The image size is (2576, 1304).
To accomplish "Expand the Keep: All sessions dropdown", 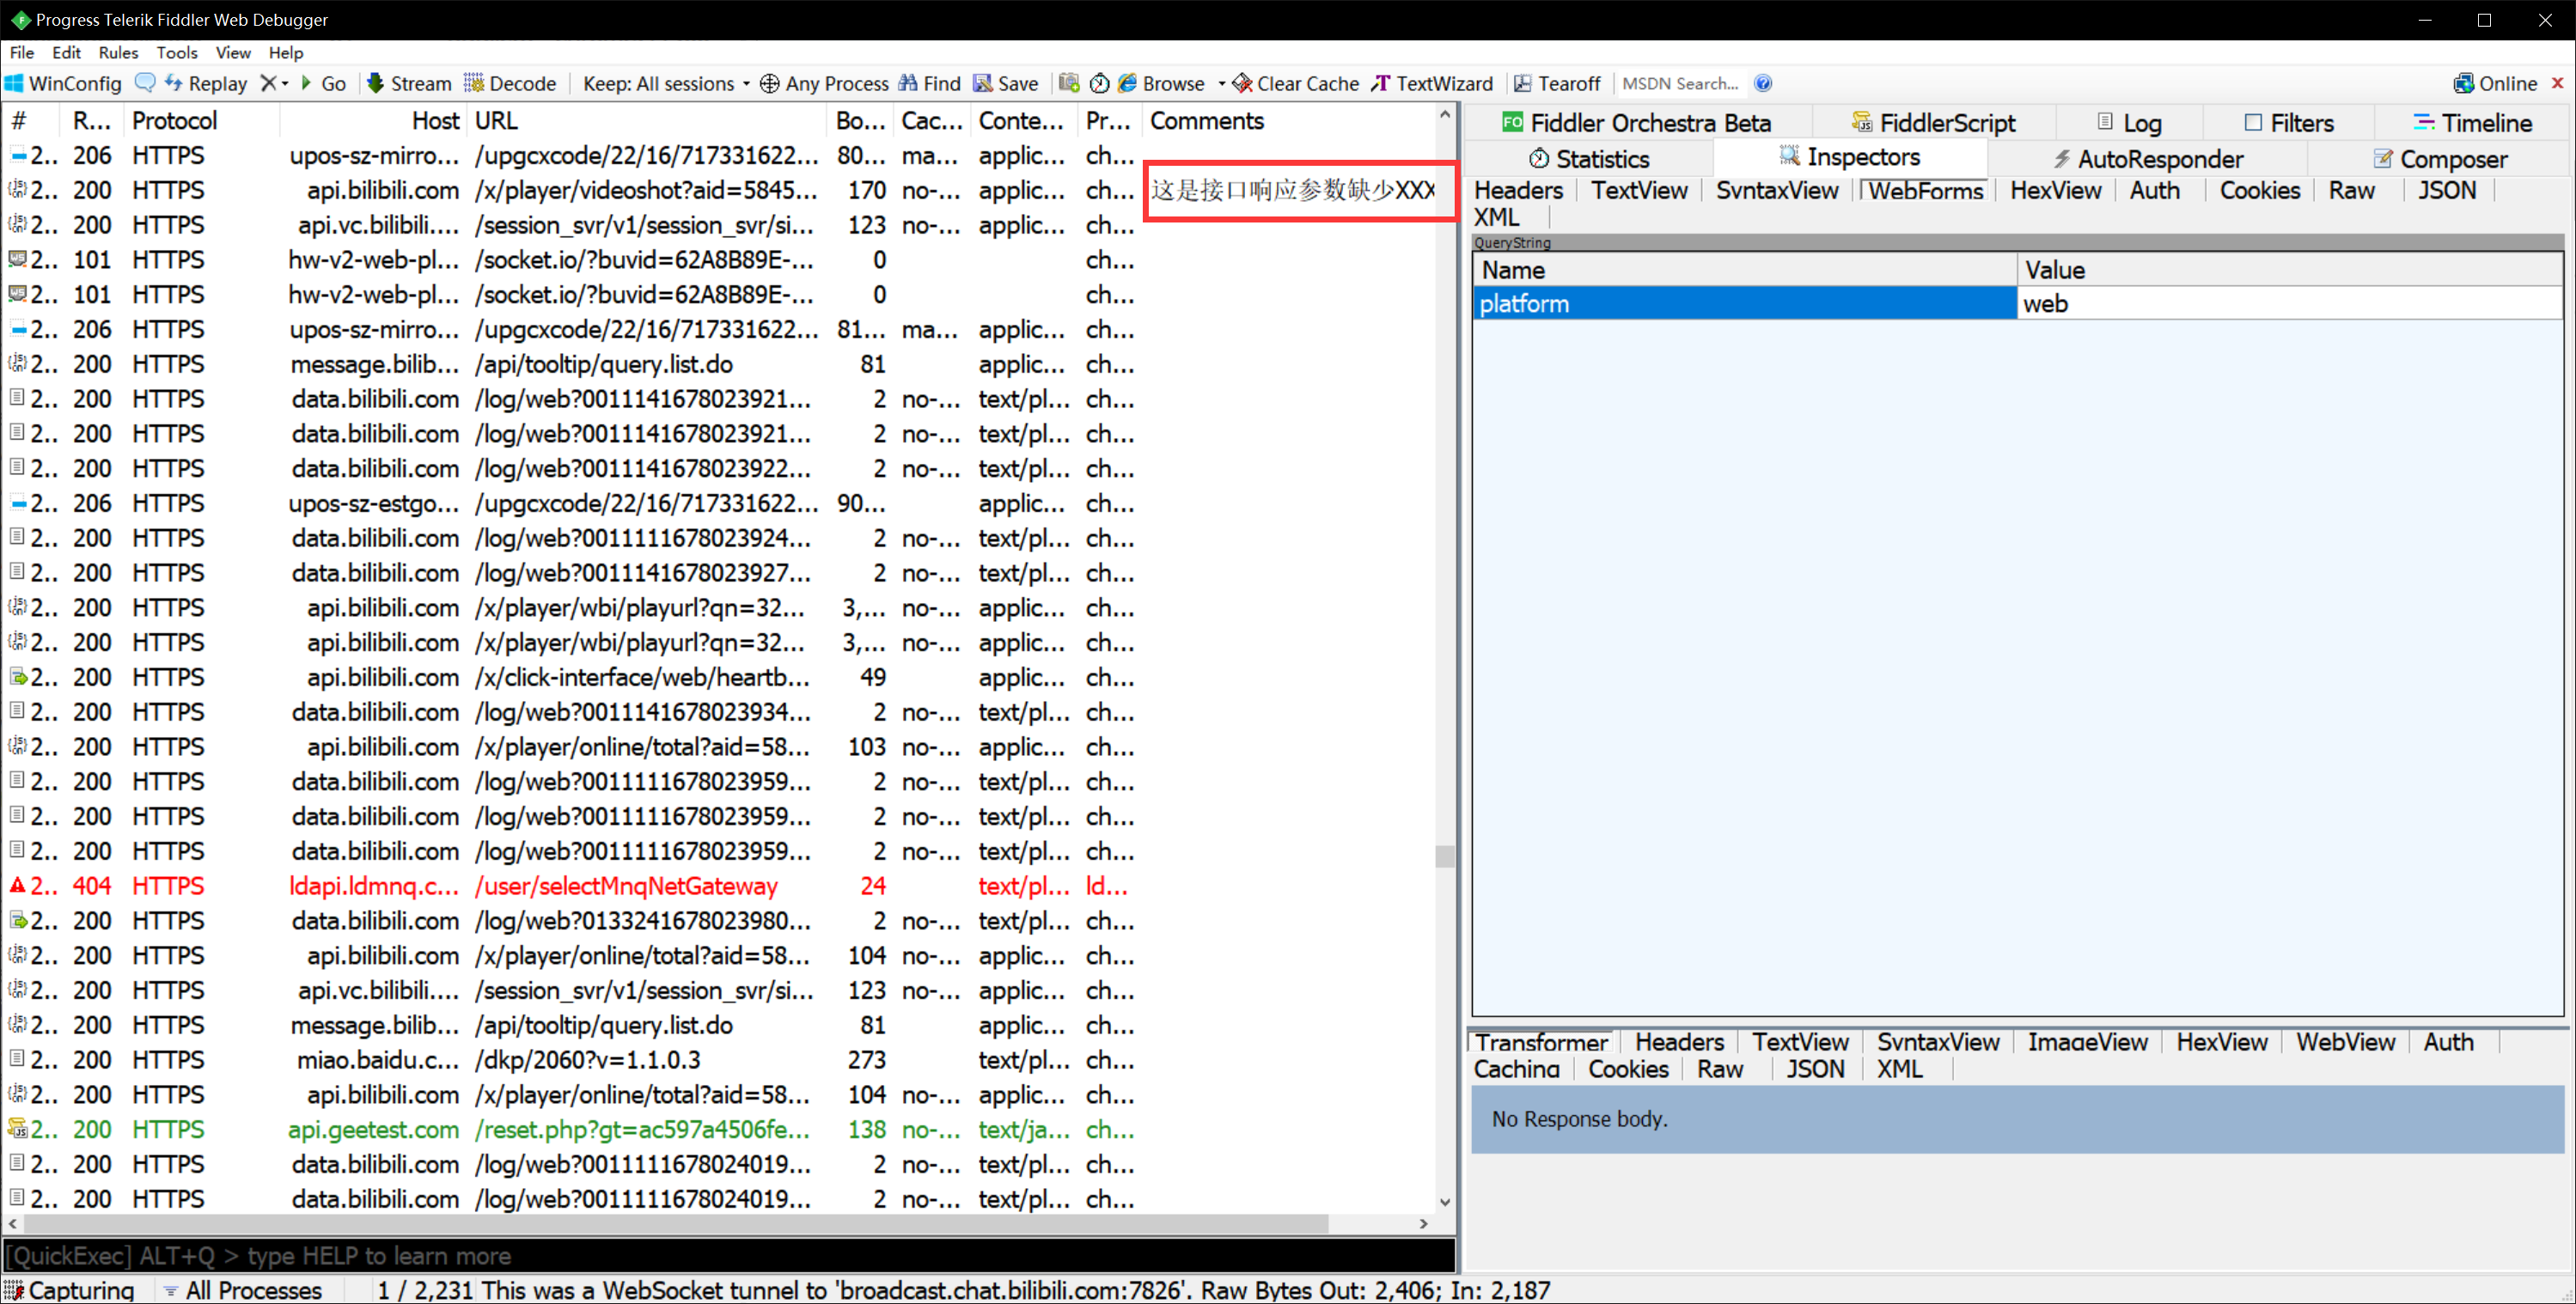I will (666, 84).
